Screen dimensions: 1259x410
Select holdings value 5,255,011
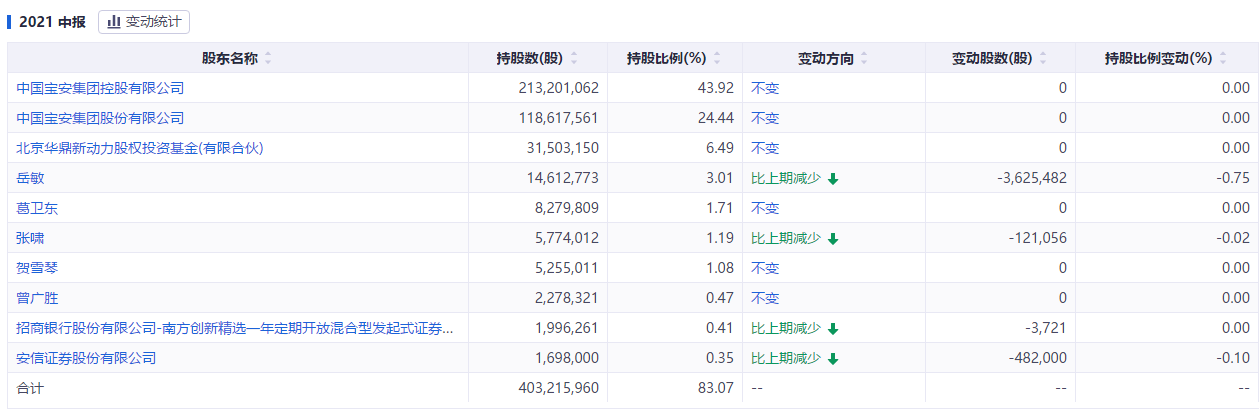pos(567,268)
